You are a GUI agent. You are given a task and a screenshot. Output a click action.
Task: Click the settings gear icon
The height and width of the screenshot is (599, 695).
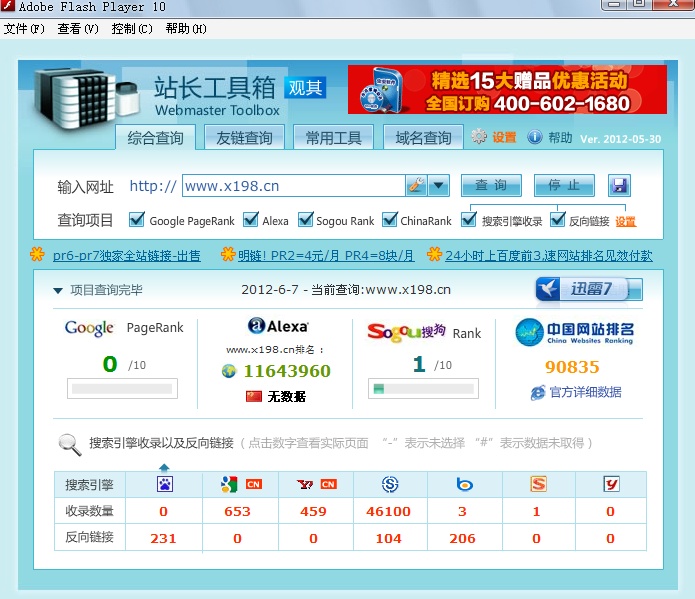479,137
